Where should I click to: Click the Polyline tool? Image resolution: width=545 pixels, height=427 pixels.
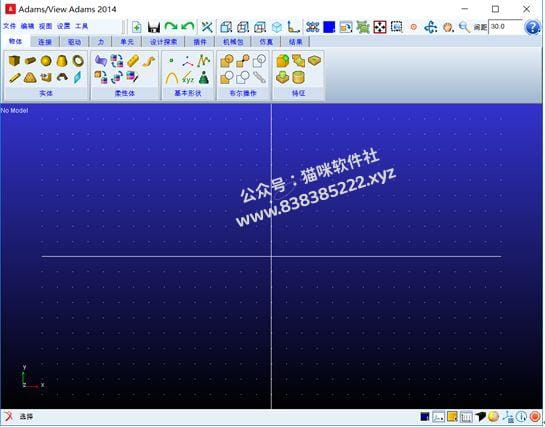tap(204, 61)
